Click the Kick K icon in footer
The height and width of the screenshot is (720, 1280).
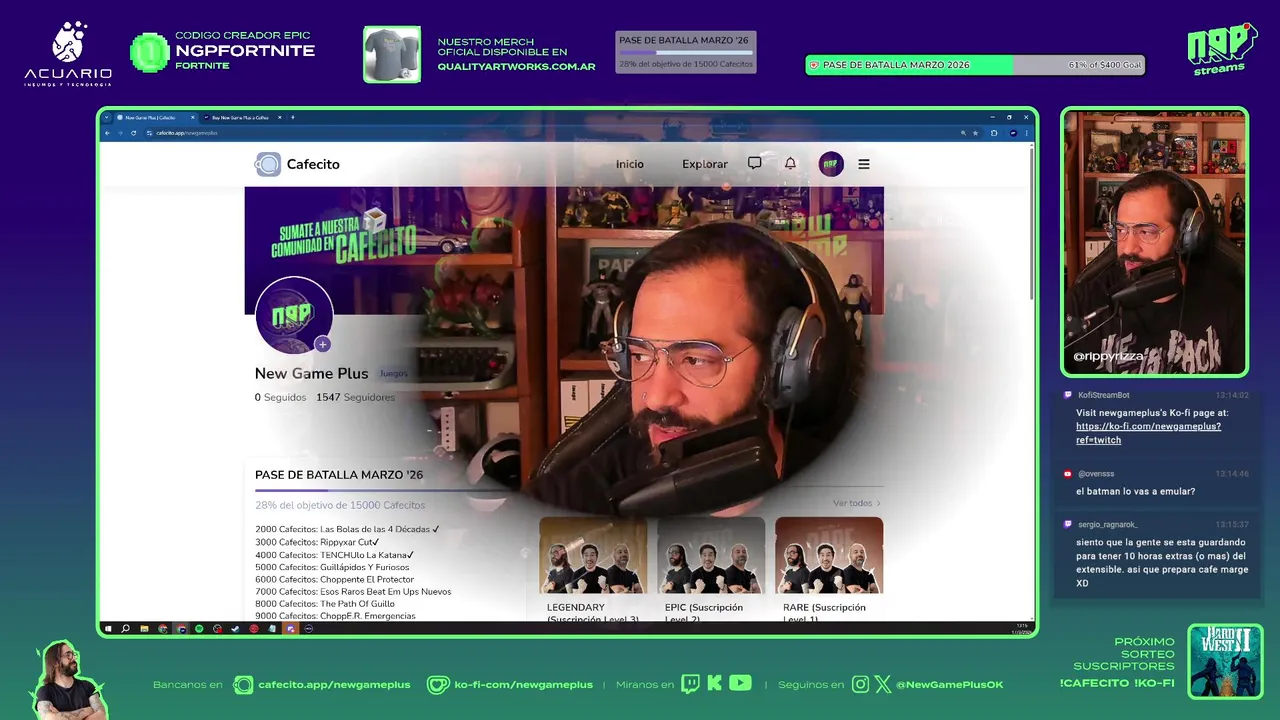point(714,684)
